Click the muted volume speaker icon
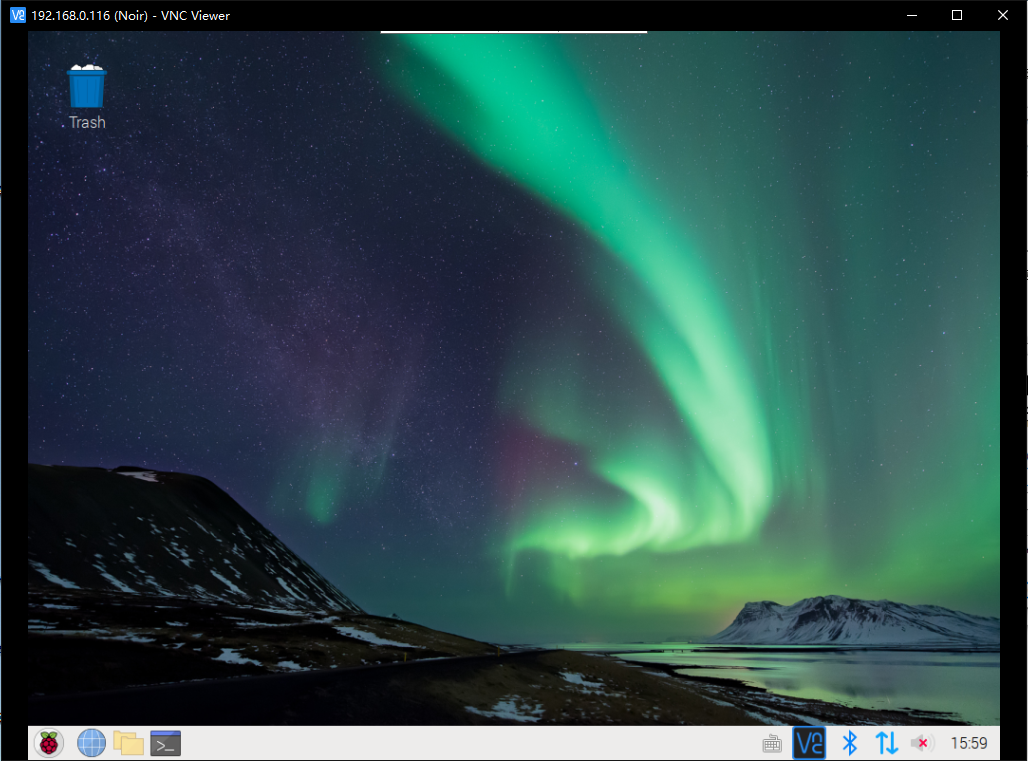 [920, 743]
